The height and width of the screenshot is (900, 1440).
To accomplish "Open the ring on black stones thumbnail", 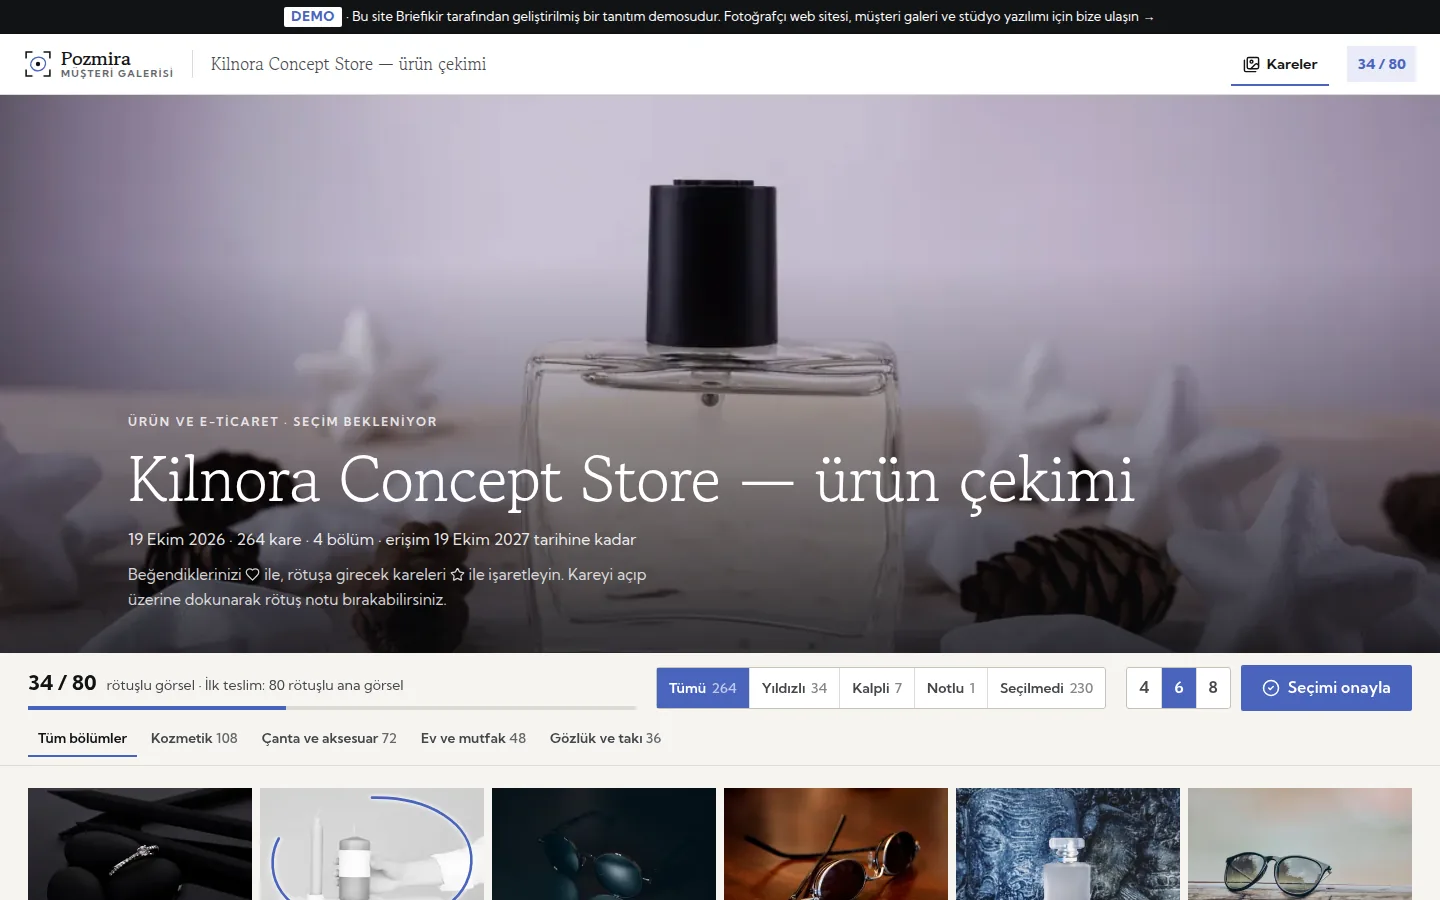I will (140, 844).
